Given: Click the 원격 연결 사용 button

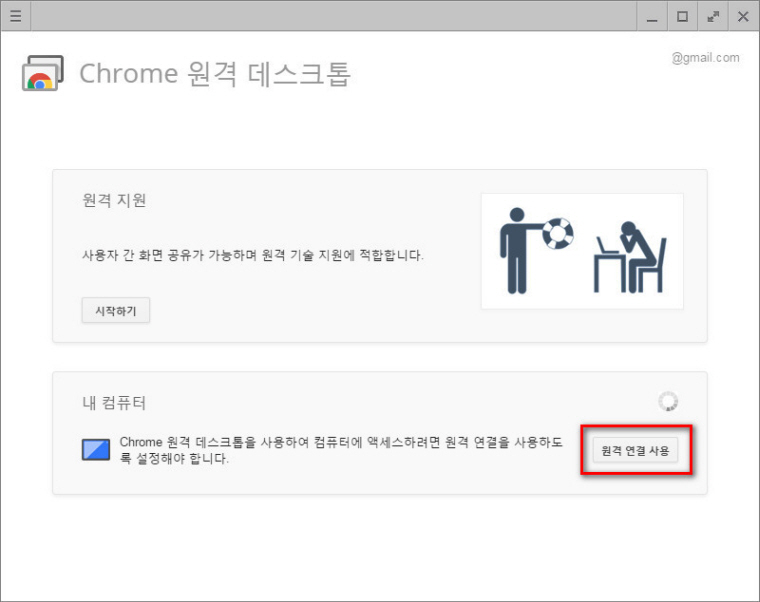Looking at the screenshot, I should point(635,451).
